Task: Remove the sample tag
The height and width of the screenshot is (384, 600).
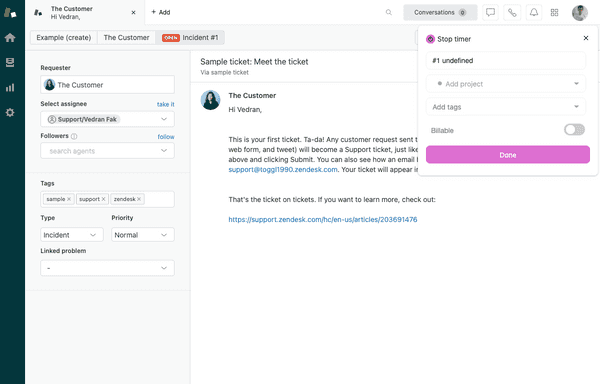Action: click(69, 199)
